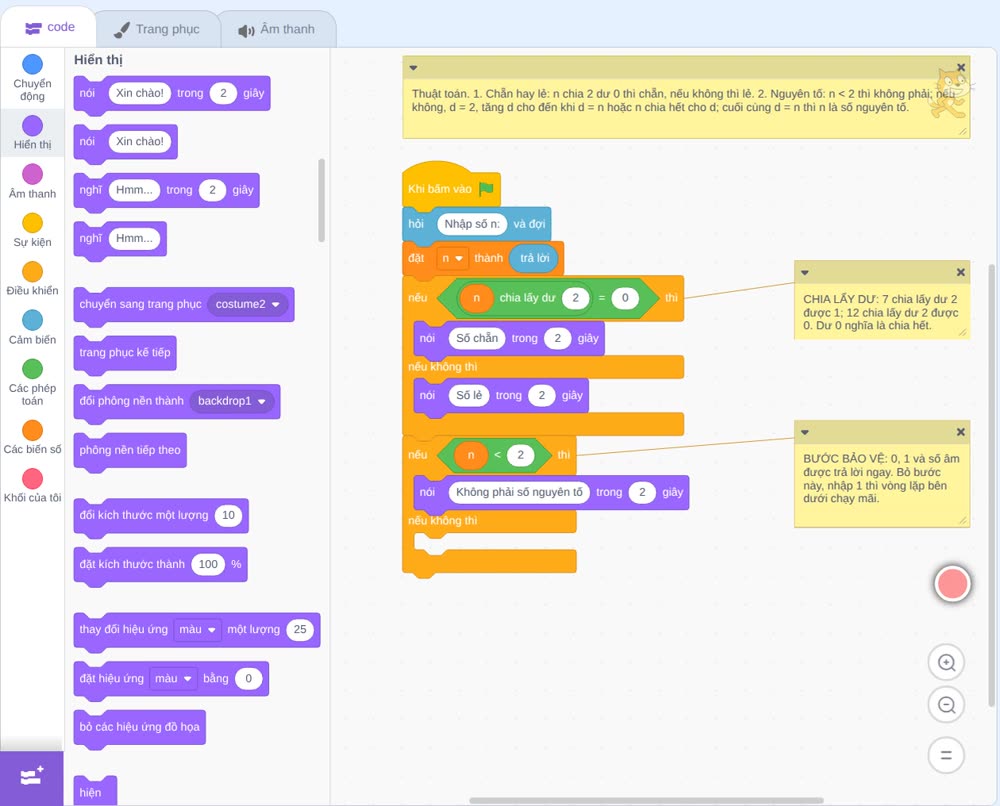Zoom in the workspace
The width and height of the screenshot is (1000, 806).
pos(946,663)
